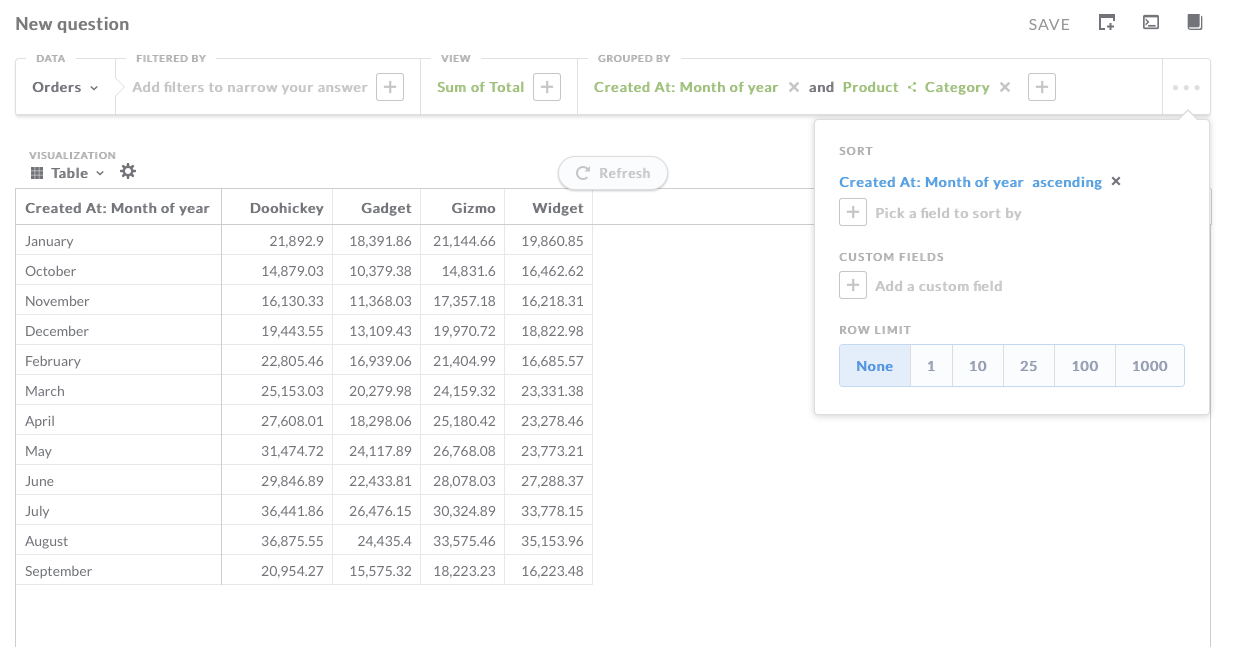Open the native query SQL console icon
The height and width of the screenshot is (647, 1234).
[1151, 23]
